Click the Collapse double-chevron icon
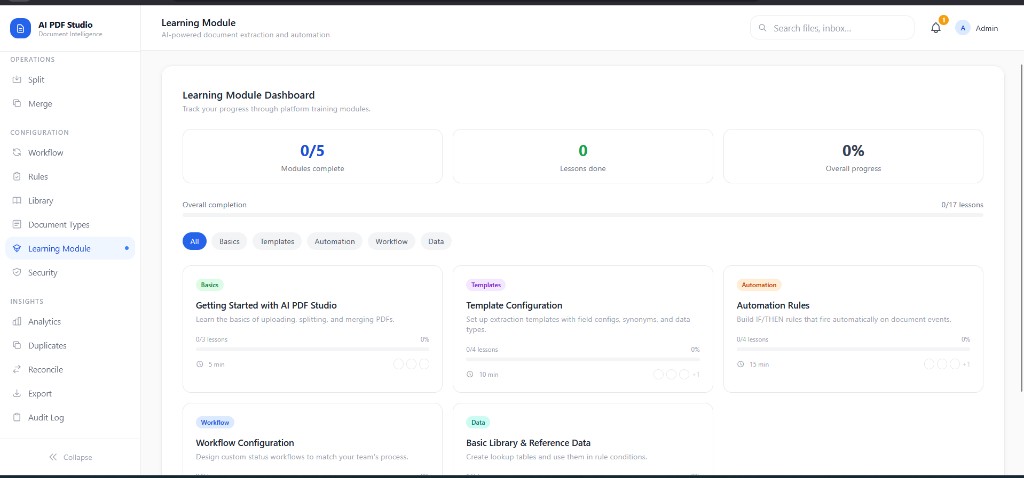Image resolution: width=1024 pixels, height=478 pixels. click(x=53, y=457)
